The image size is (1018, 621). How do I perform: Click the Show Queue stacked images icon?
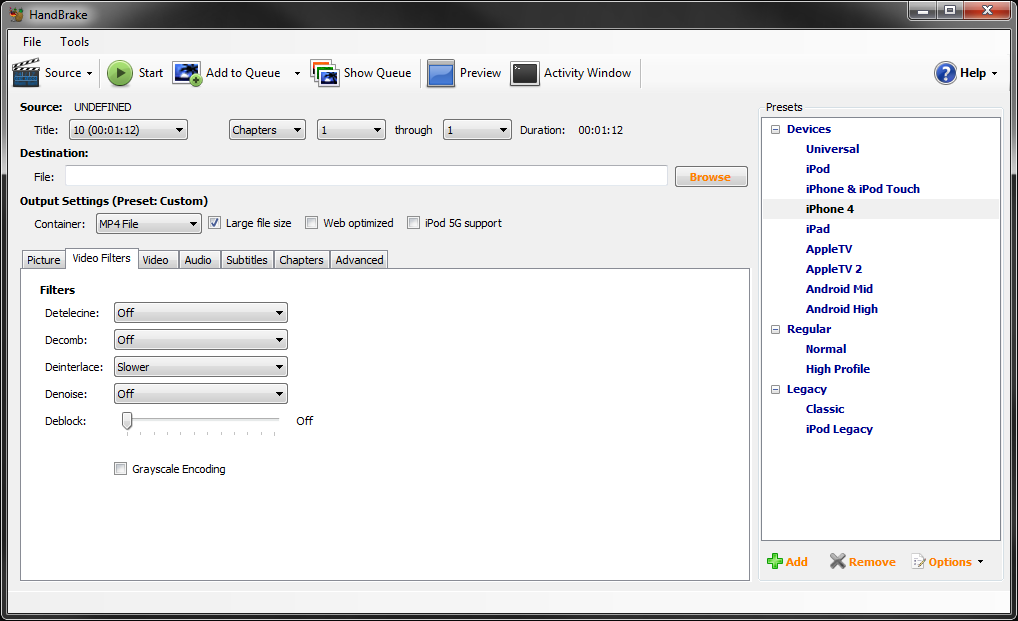click(x=325, y=73)
